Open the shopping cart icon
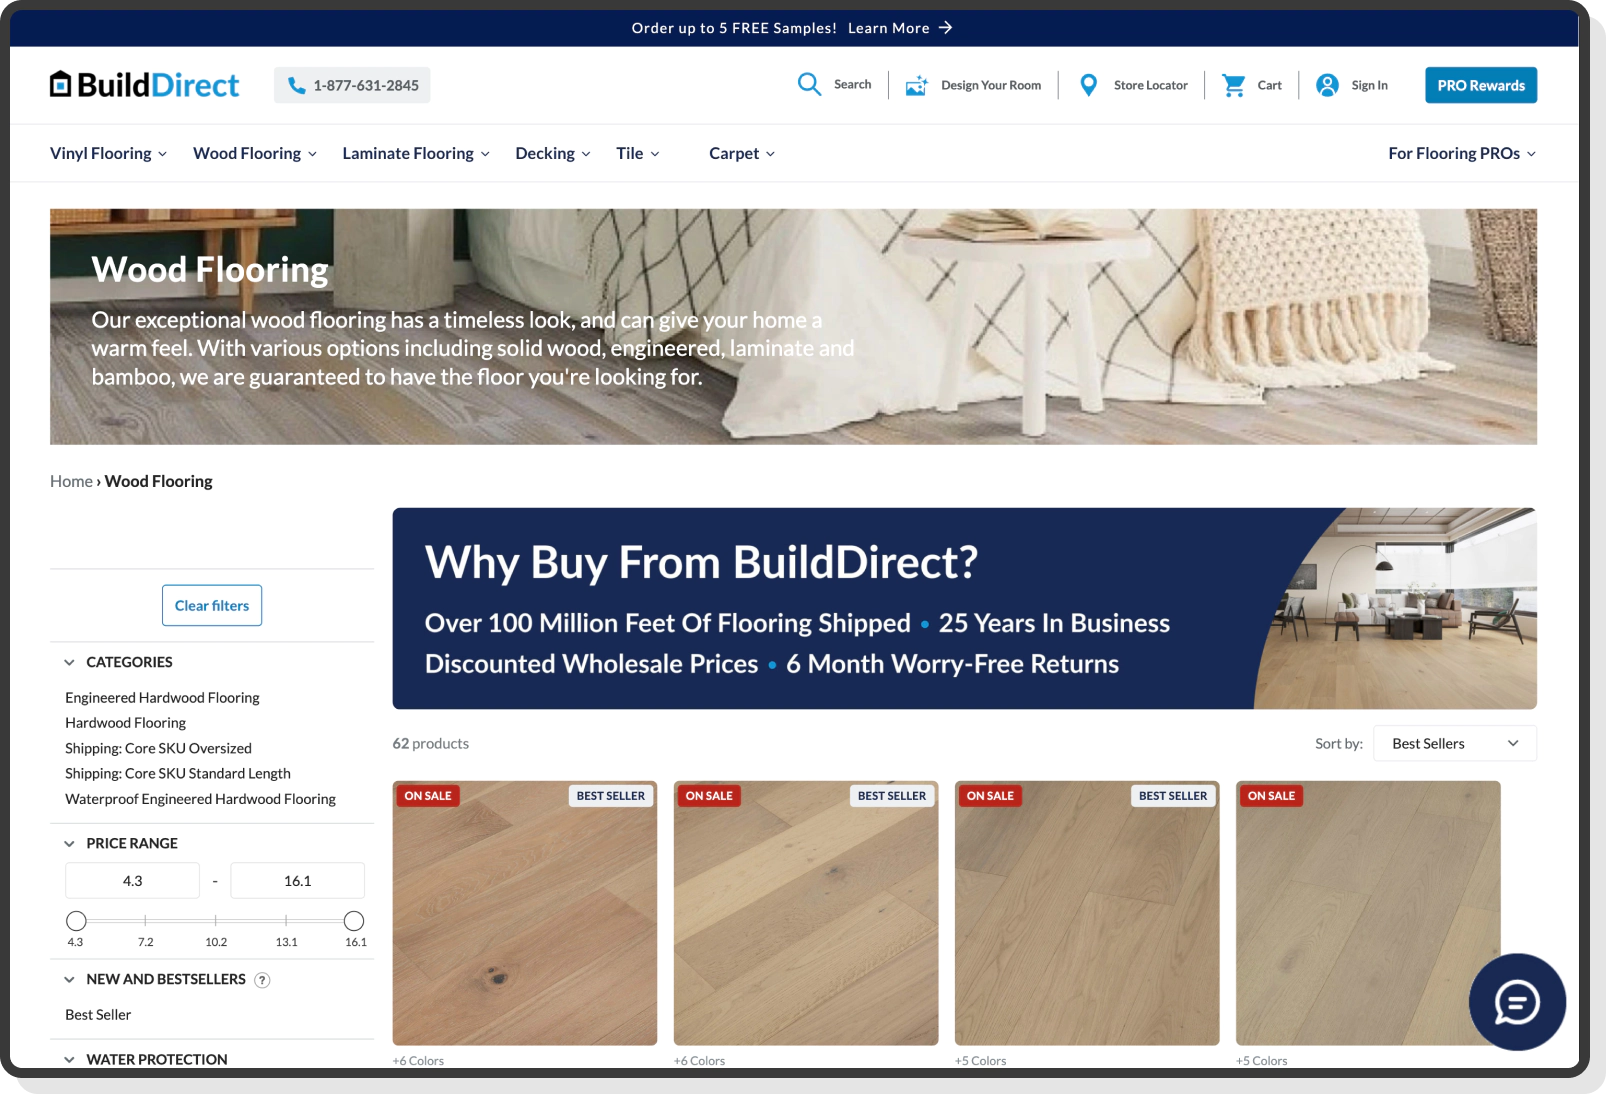This screenshot has height=1094, width=1606. [x=1233, y=86]
